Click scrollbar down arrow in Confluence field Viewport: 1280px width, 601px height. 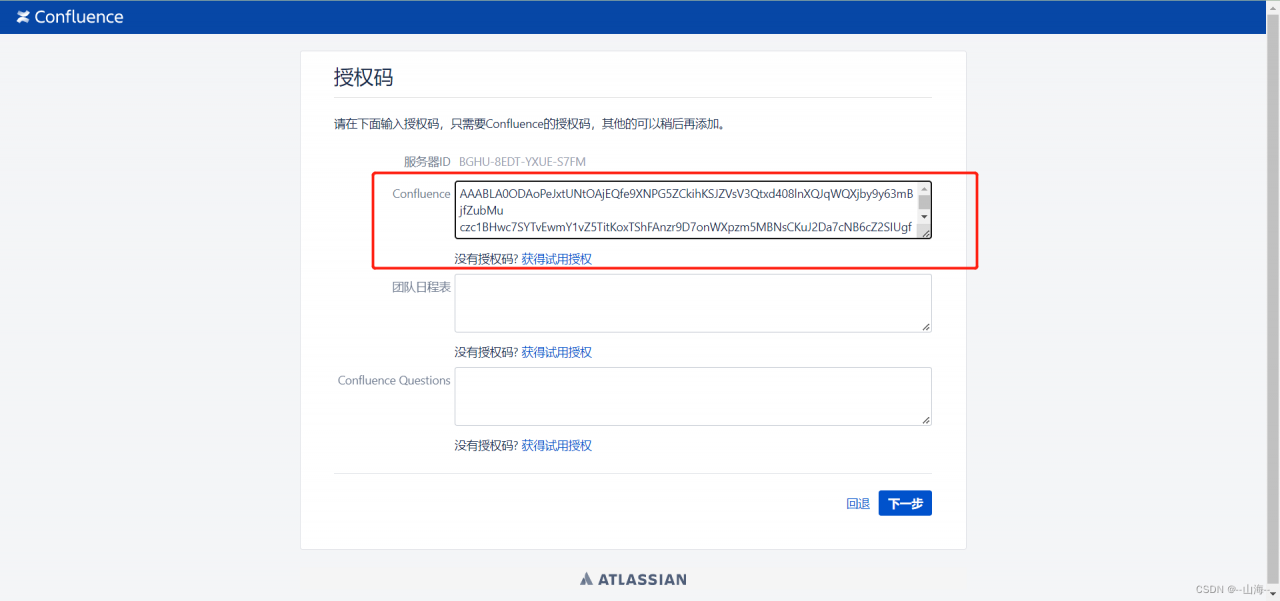click(925, 217)
